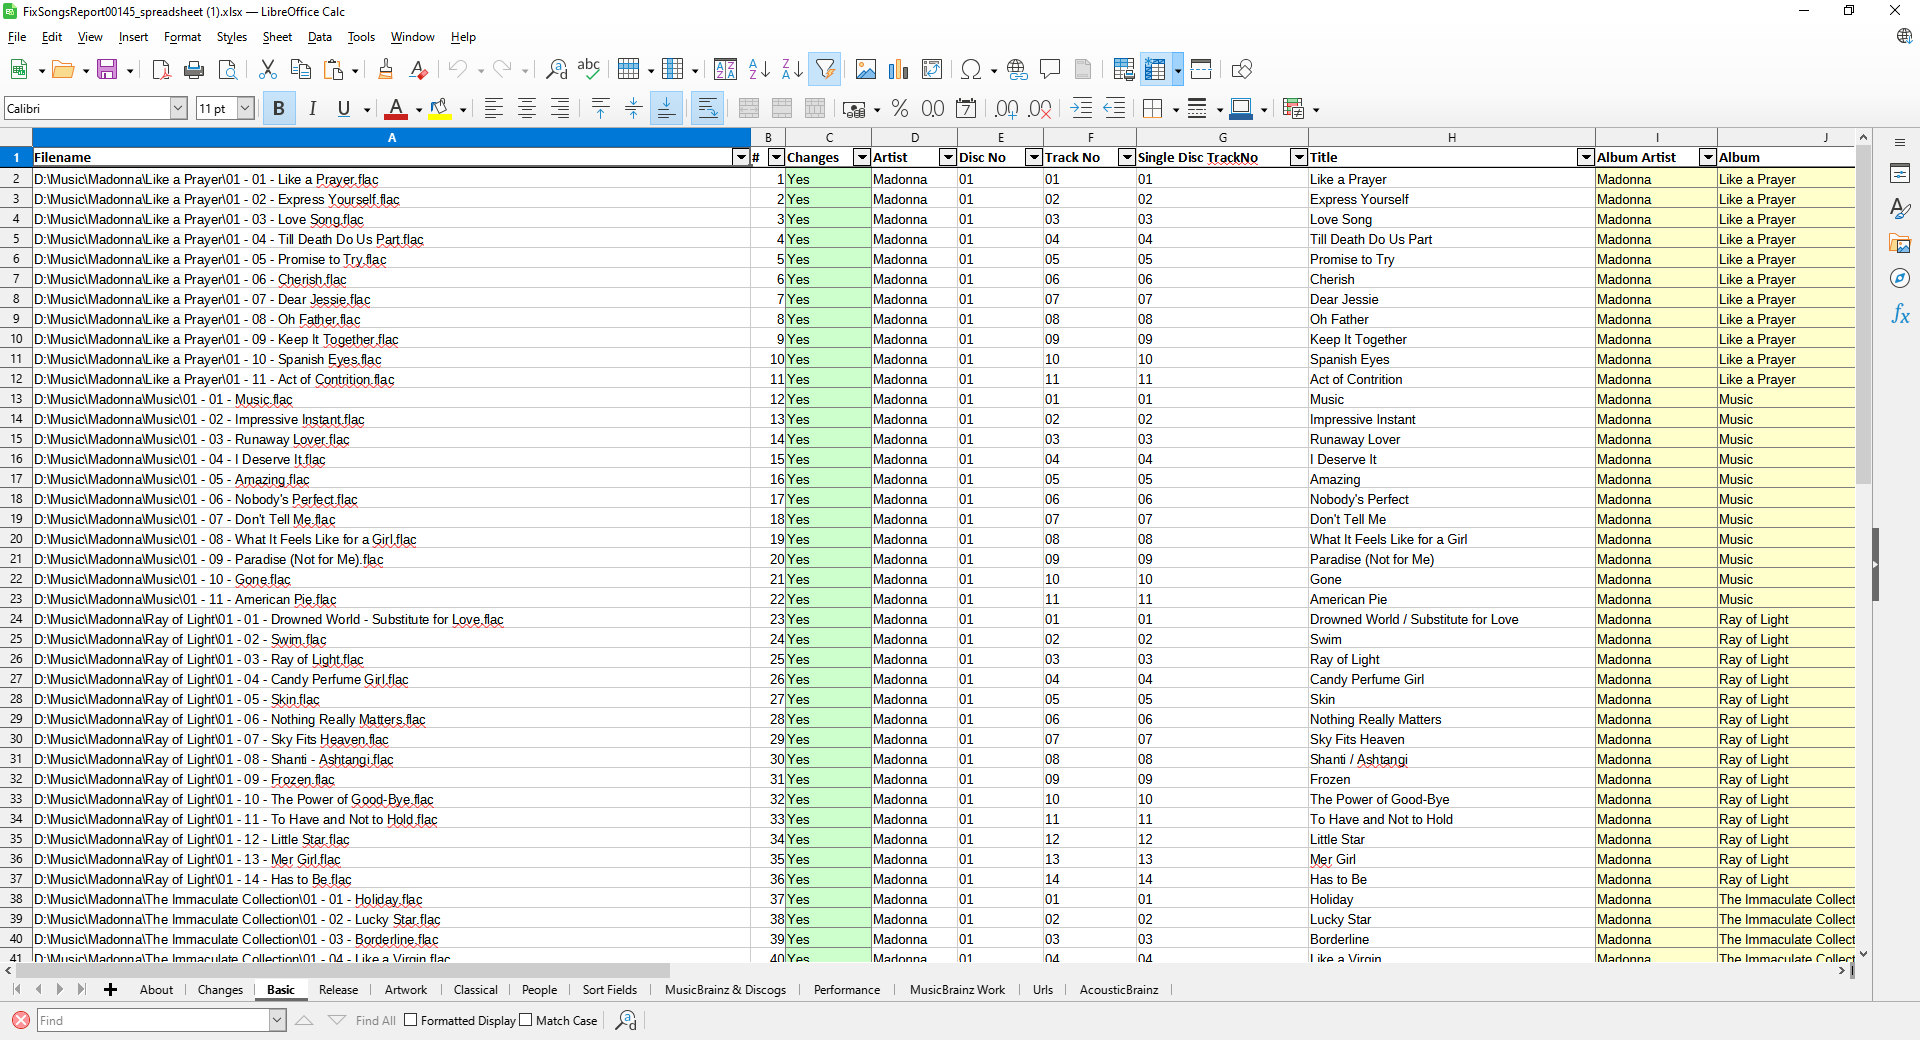The image size is (1920, 1040).
Task: Toggle Italic formatting
Action: click(312, 109)
